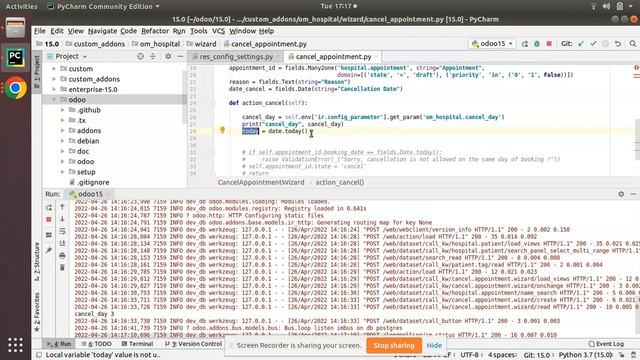This screenshot has height=360, width=640.
Task: Open the File menu
Action: pos(40,31)
